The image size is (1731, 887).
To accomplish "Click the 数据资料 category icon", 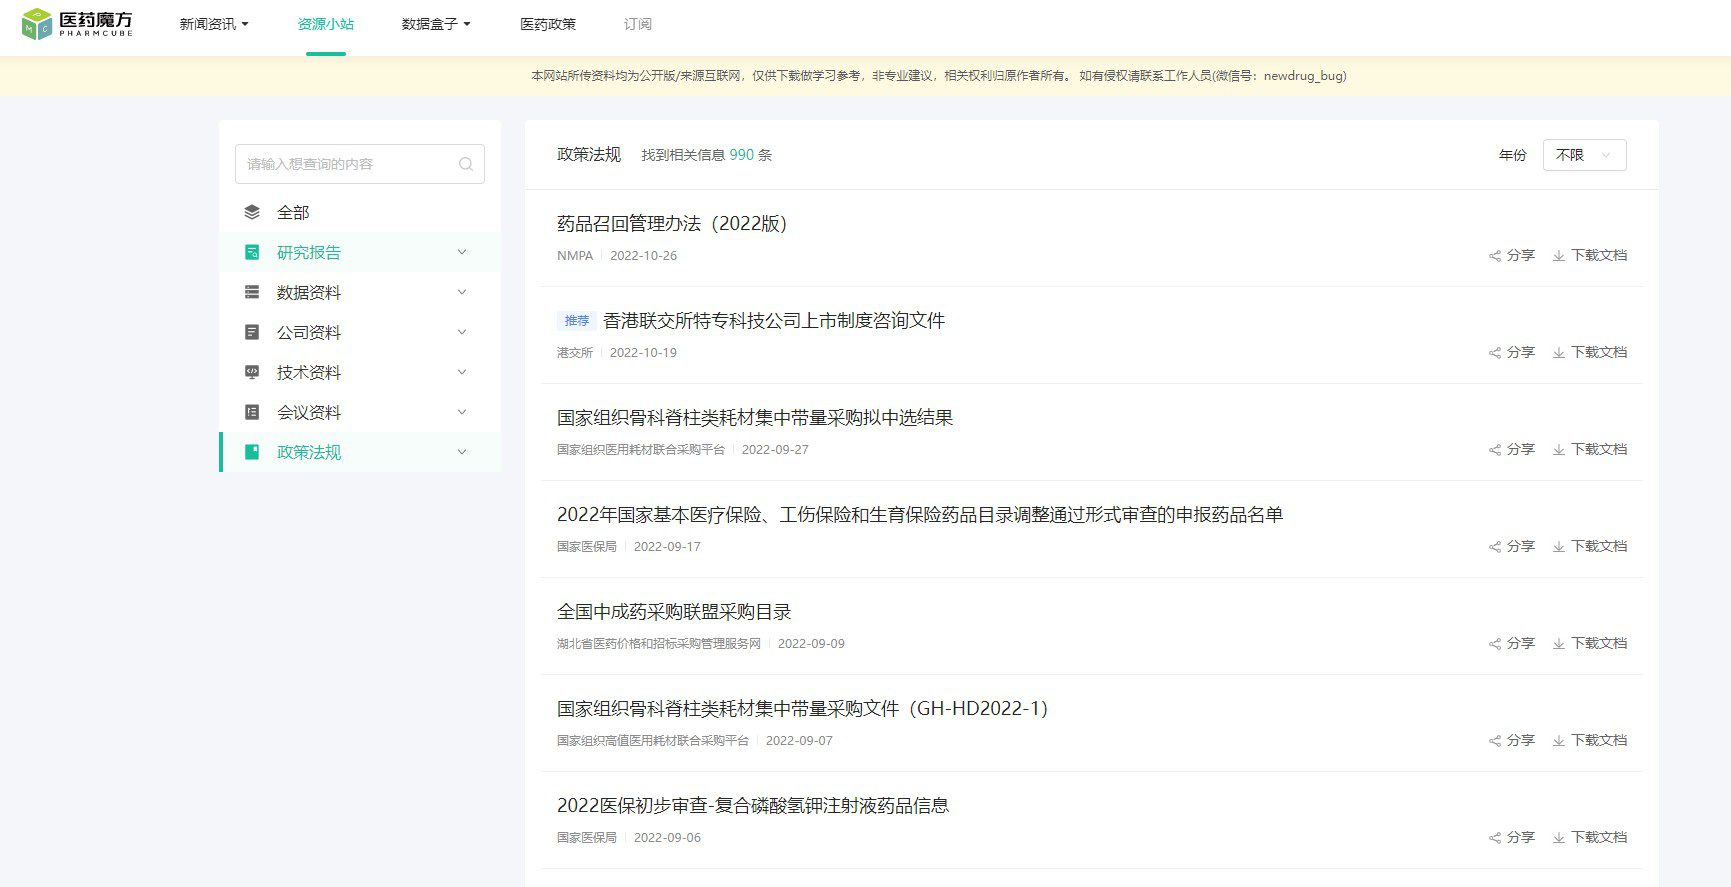I will pyautogui.click(x=252, y=292).
